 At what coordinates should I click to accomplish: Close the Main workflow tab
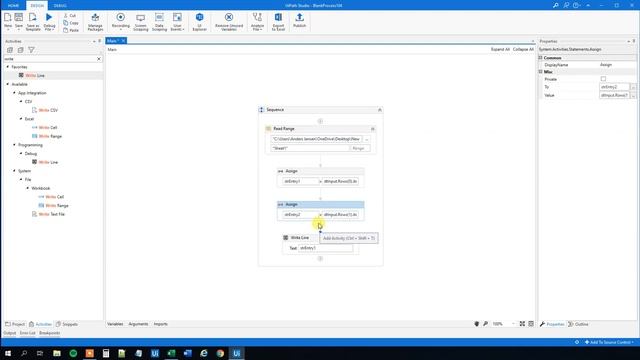[123, 41]
